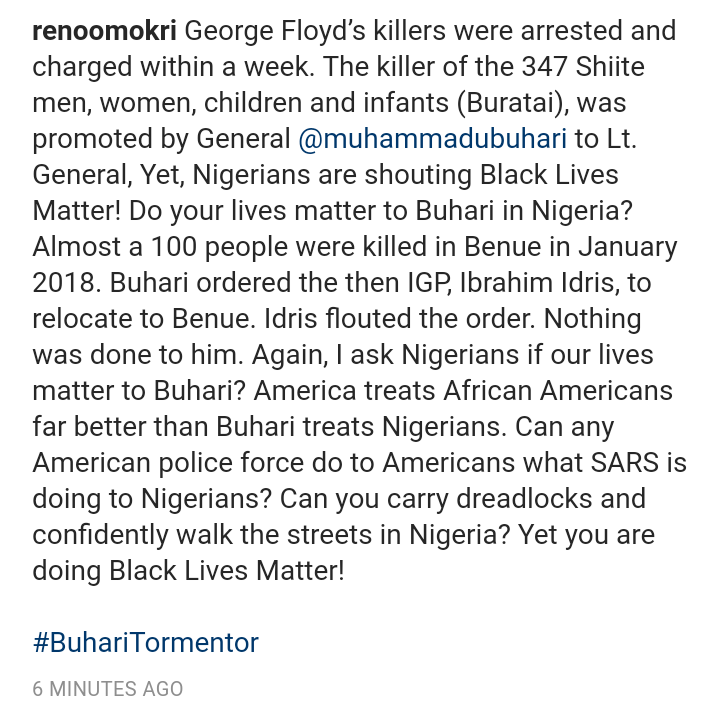The height and width of the screenshot is (703, 720).
Task: Open the #BuhariTormentor hashtag
Action: 146,641
